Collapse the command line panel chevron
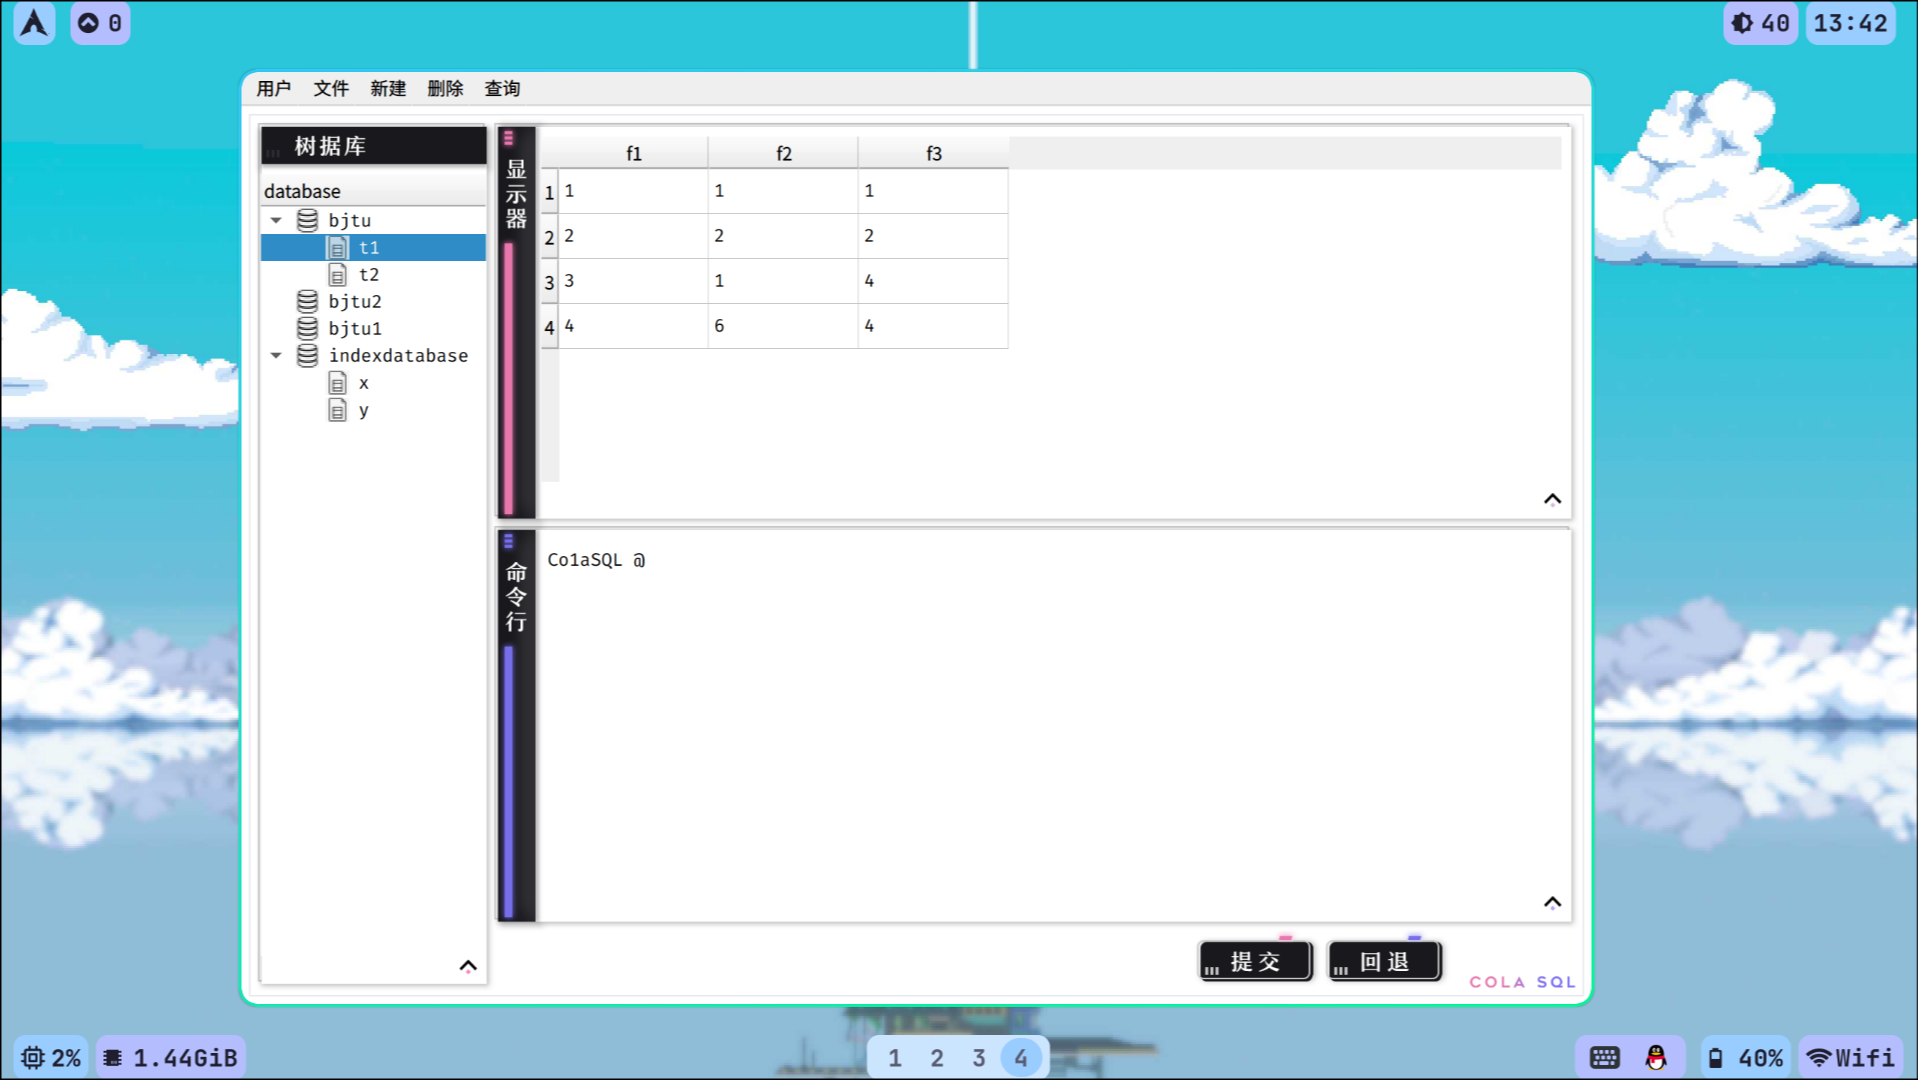Image resolution: width=1918 pixels, height=1080 pixels. [x=1552, y=902]
